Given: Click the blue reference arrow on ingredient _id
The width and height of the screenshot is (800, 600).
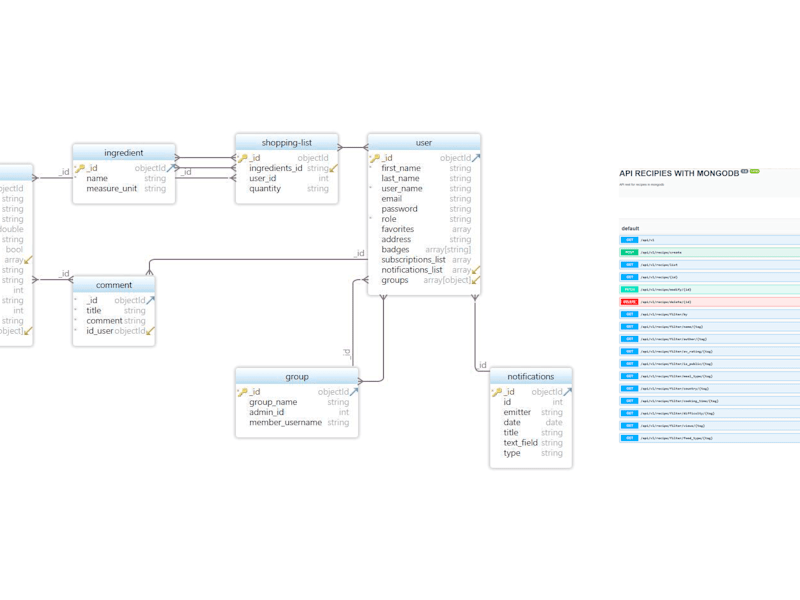Looking at the screenshot, I should [171, 168].
